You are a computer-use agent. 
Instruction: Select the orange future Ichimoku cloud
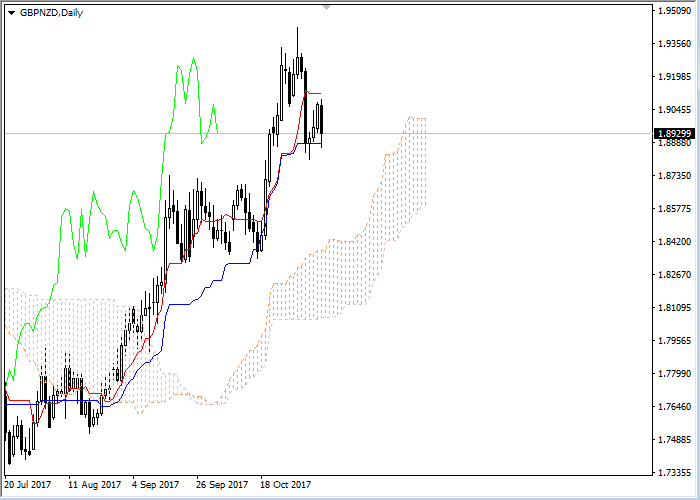[348, 277]
